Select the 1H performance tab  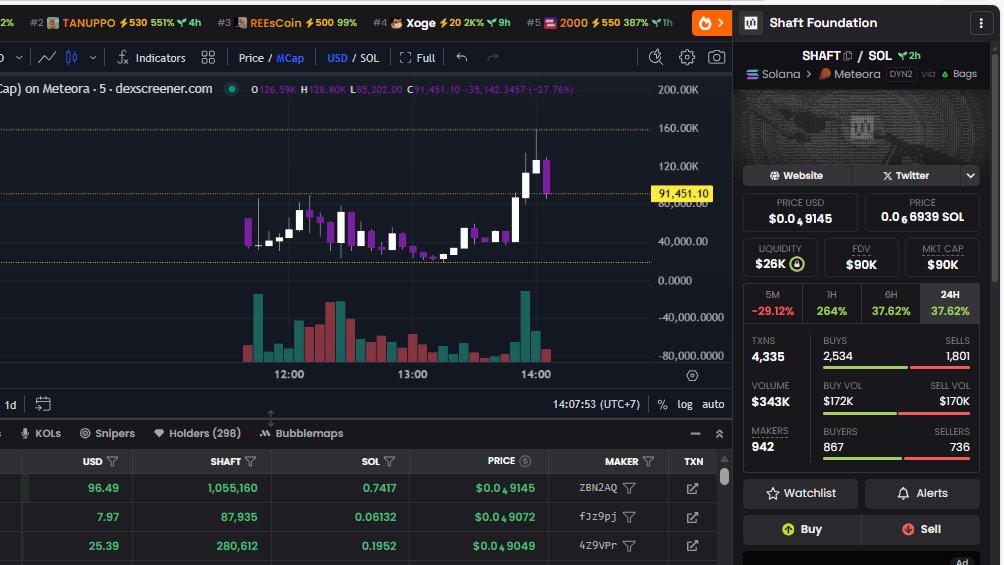831,303
